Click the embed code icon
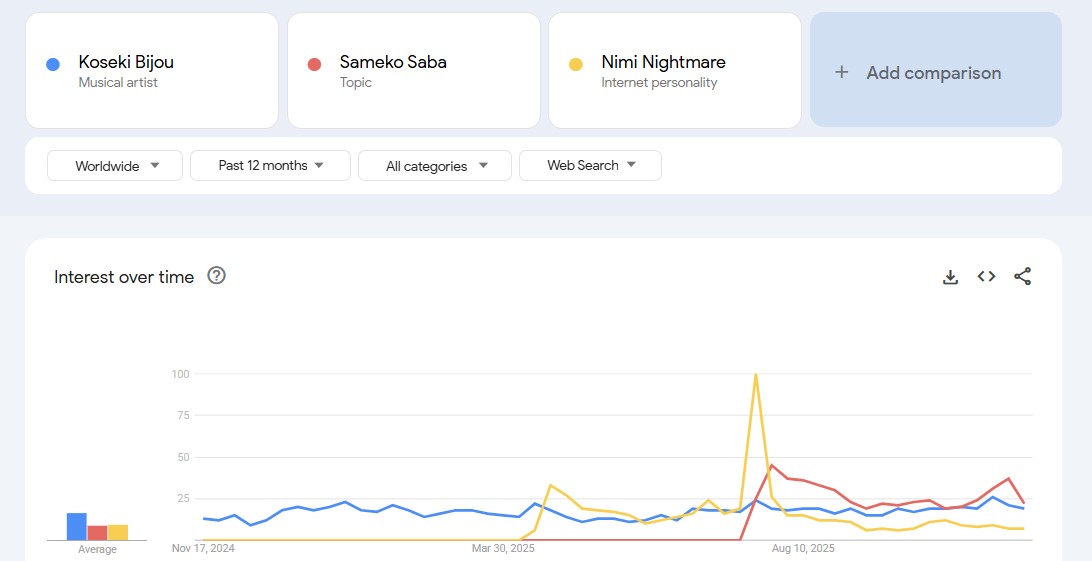 click(986, 277)
